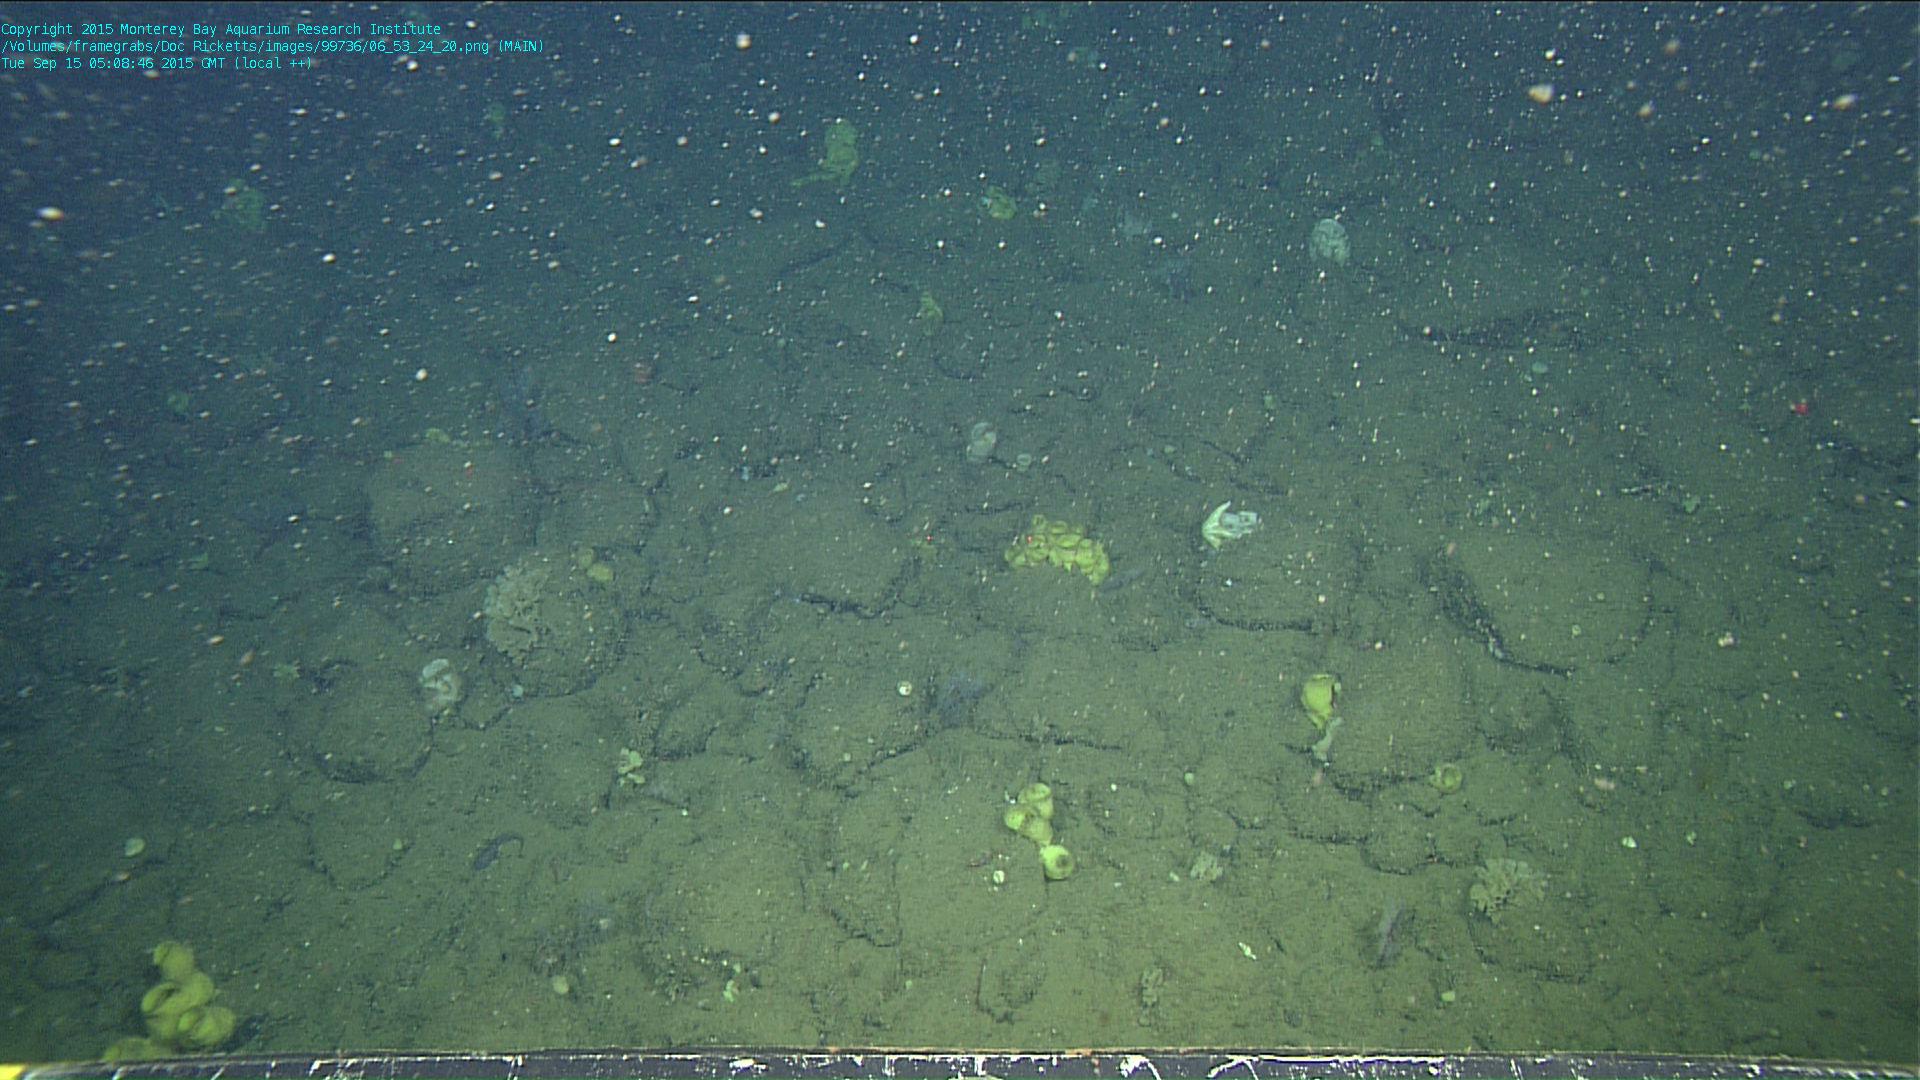Image resolution: width=1920 pixels, height=1080 pixels.
Task: Click the pale gray sponge at upper right
Action: click(1329, 240)
